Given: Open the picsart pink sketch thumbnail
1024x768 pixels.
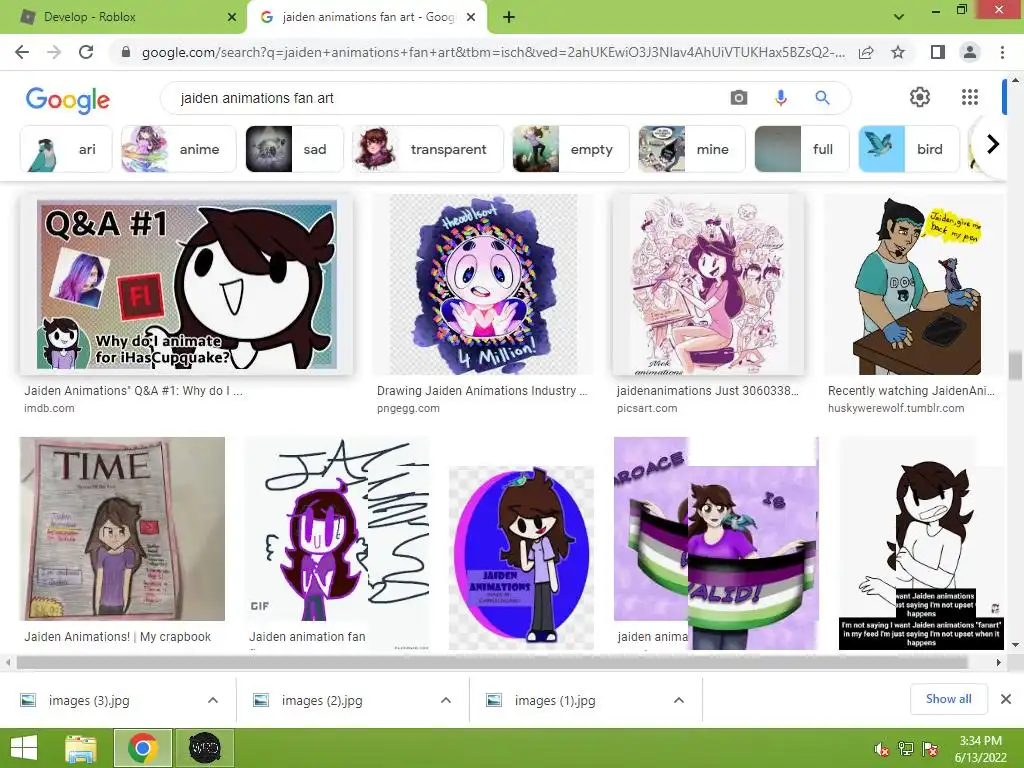Looking at the screenshot, I should [x=708, y=284].
